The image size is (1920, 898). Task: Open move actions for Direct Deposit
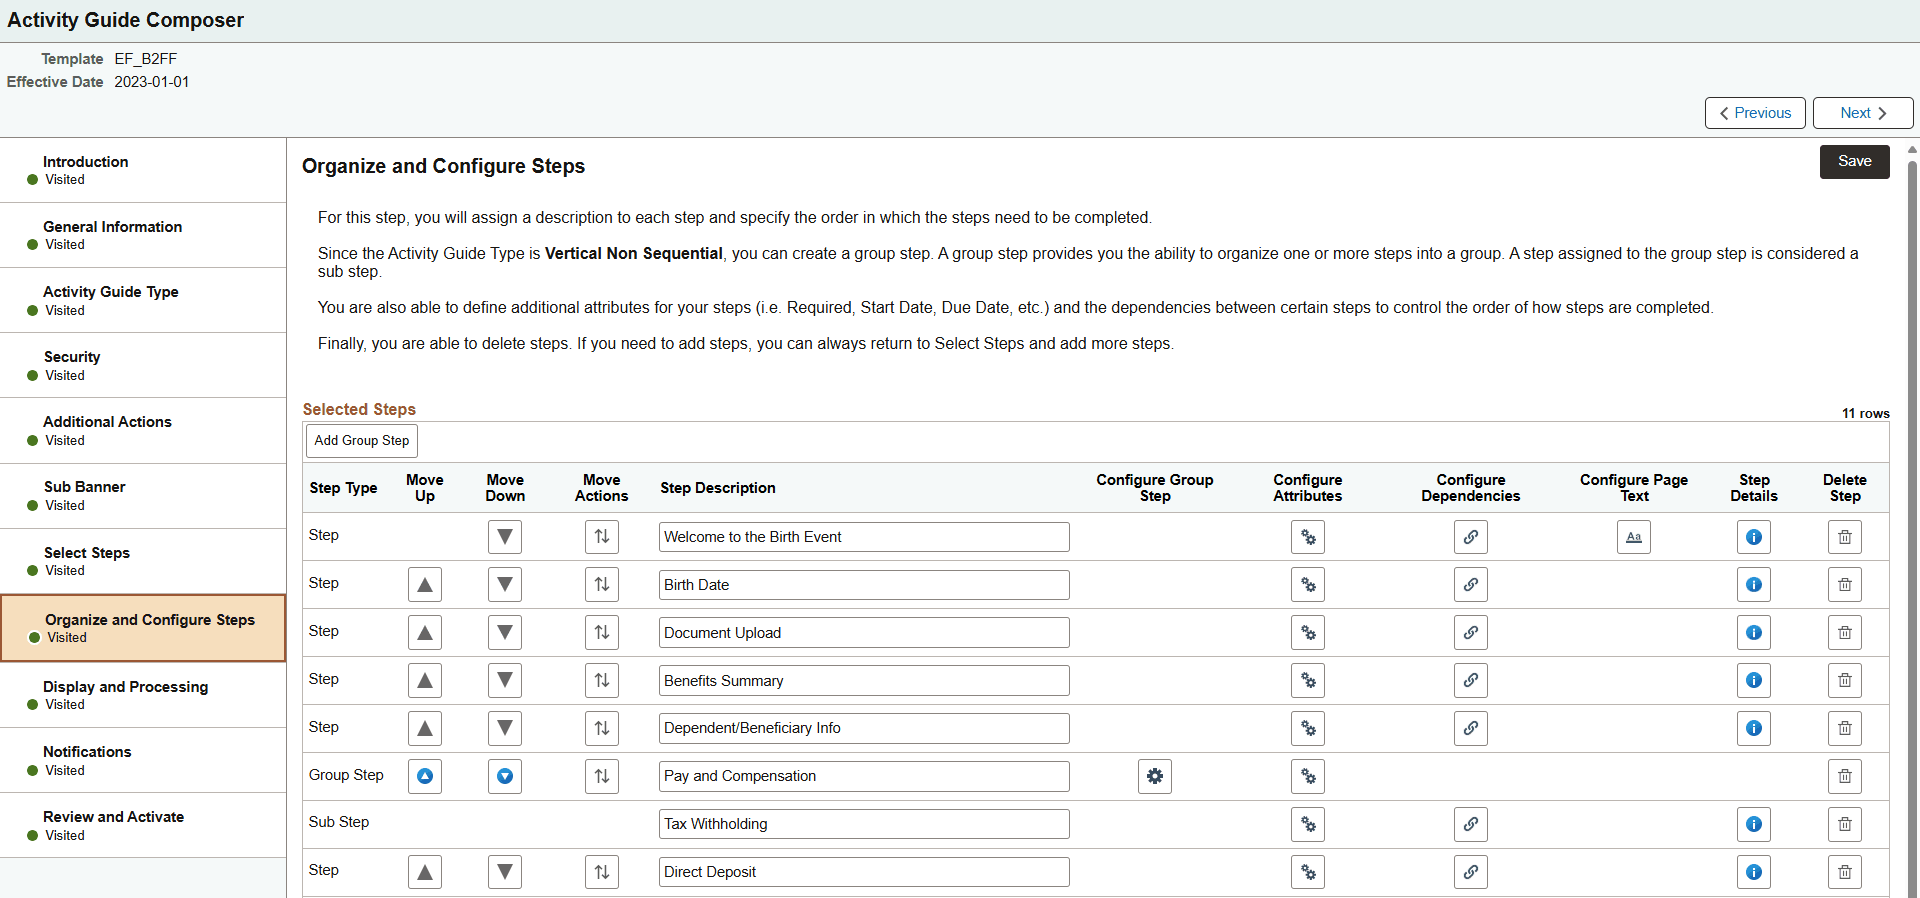click(x=602, y=873)
